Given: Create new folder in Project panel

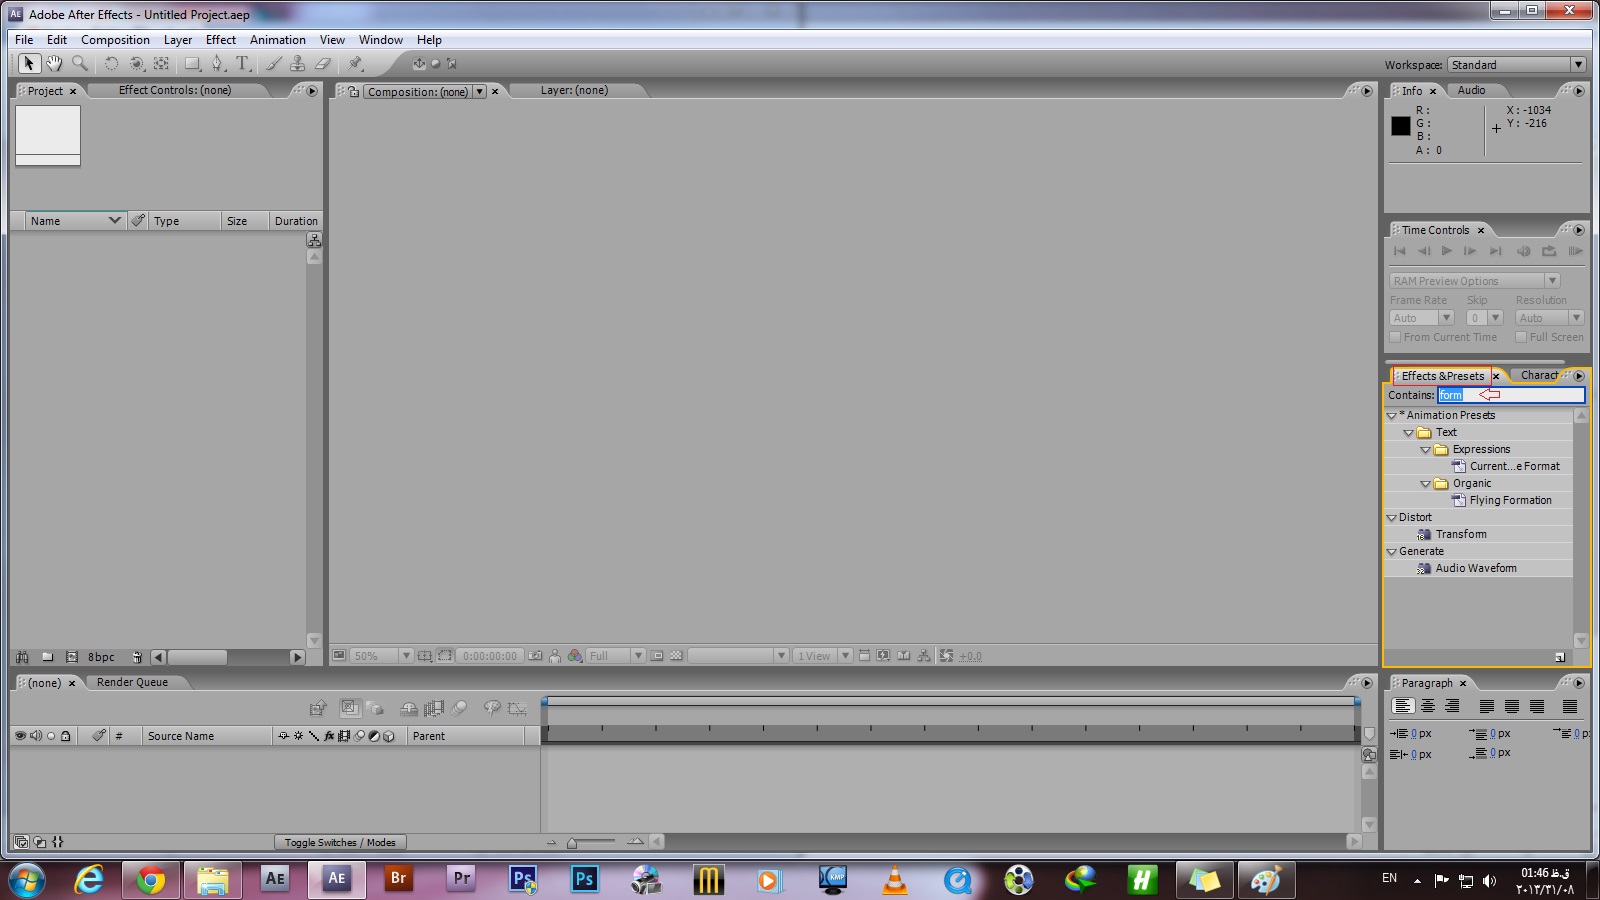Looking at the screenshot, I should [47, 657].
